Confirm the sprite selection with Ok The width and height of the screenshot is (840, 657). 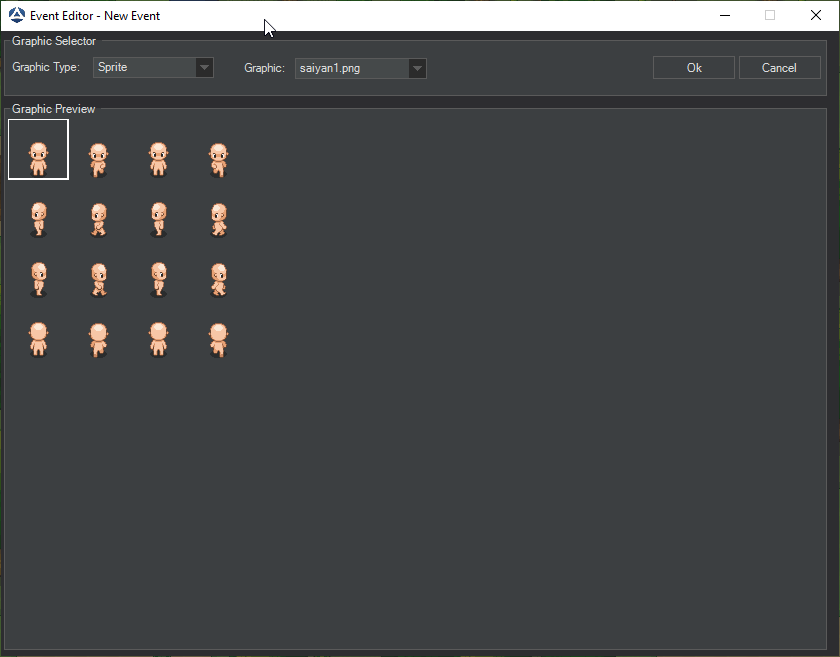point(693,67)
